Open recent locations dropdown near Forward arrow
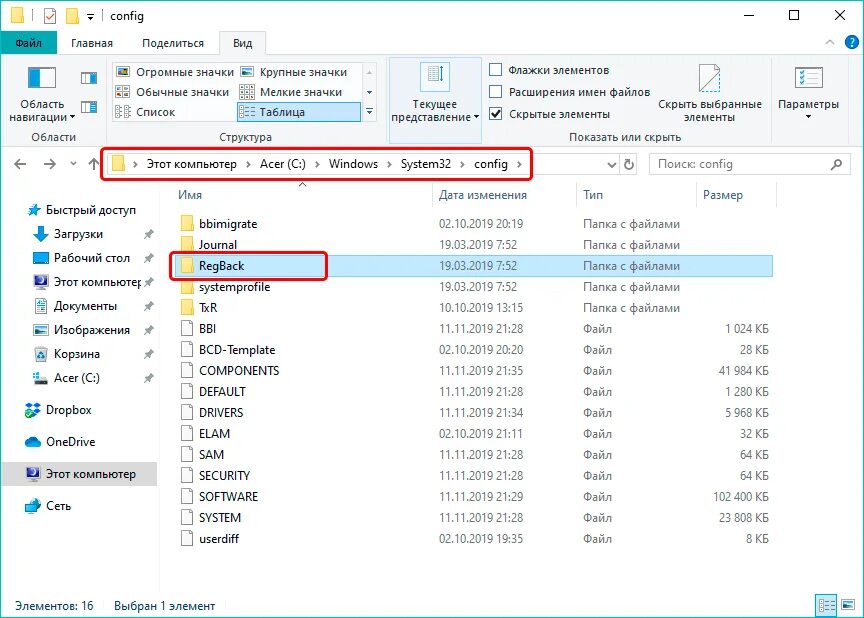The image size is (864, 618). [73, 164]
